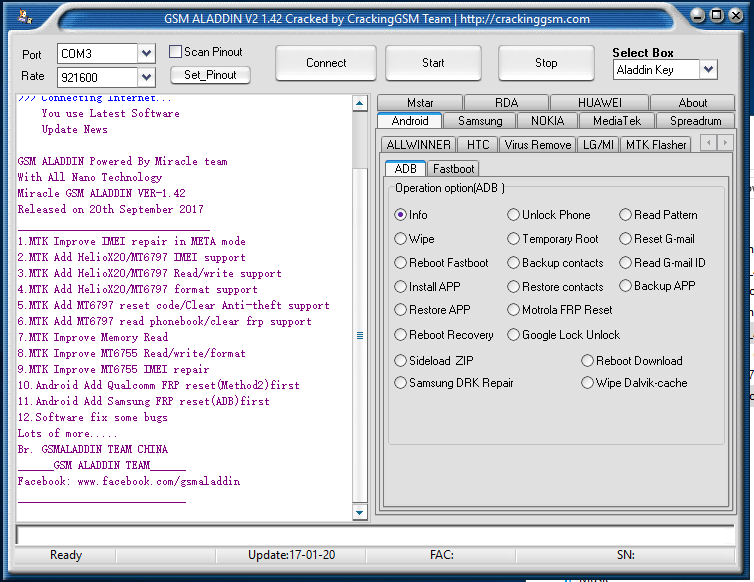754x582 pixels.
Task: Open the Virus Remove sub-tab
Action: (x=538, y=145)
